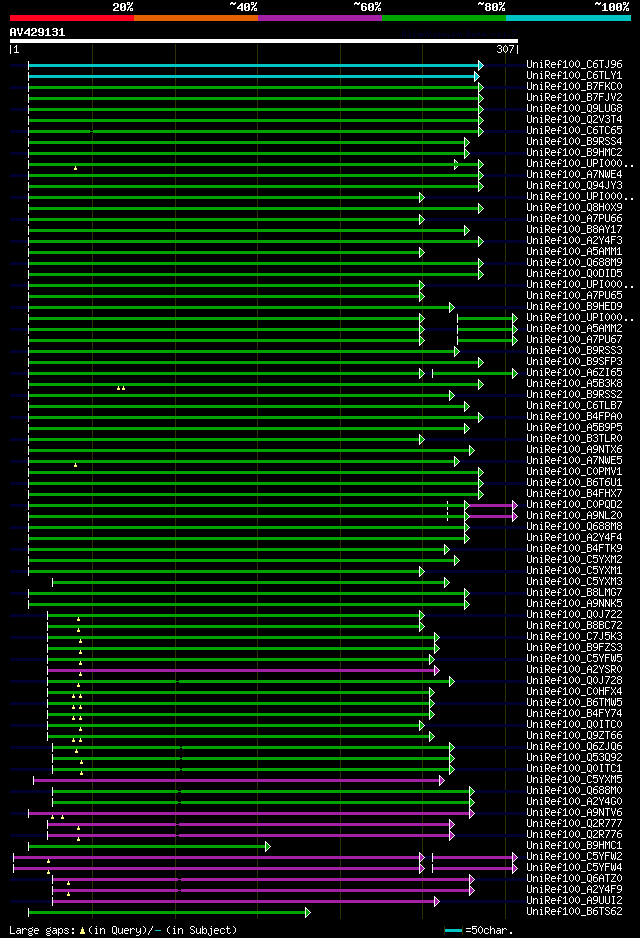Select the UniRef100_A7NWE4 label
Screen dimensions: 640x938
pyautogui.click(x=574, y=174)
